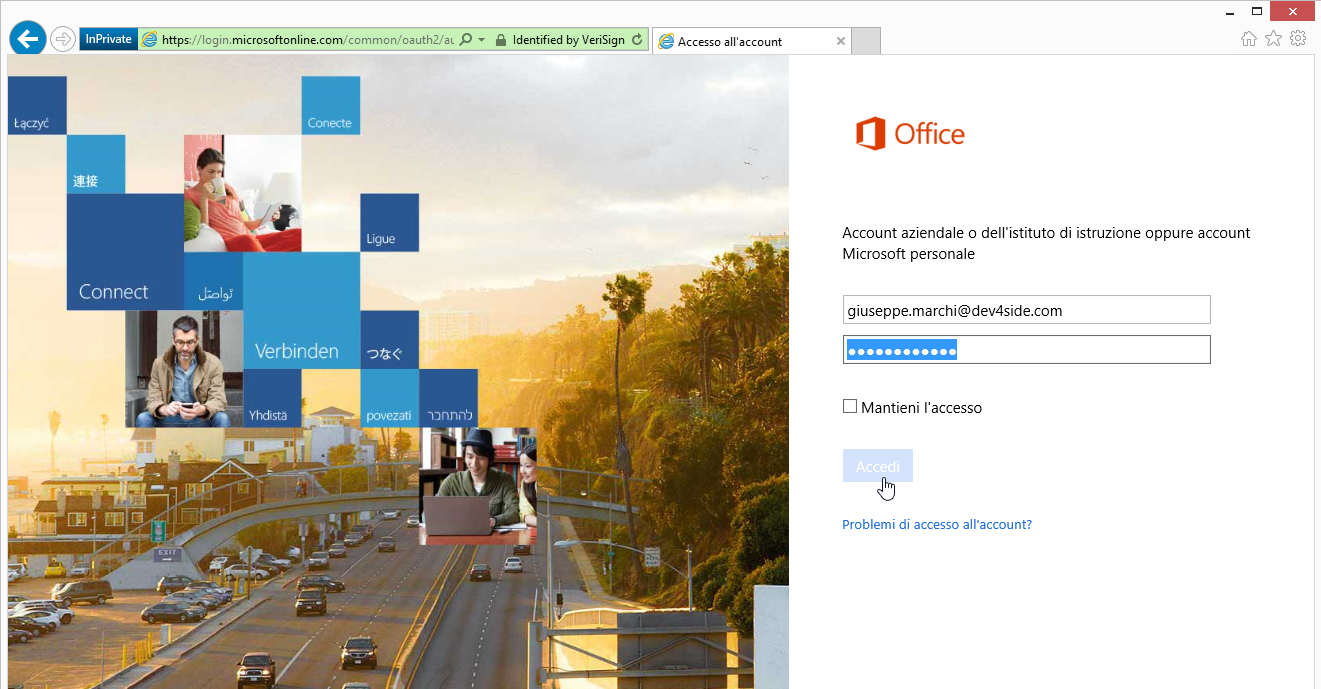Close the Accesso all'account tab

click(x=840, y=41)
